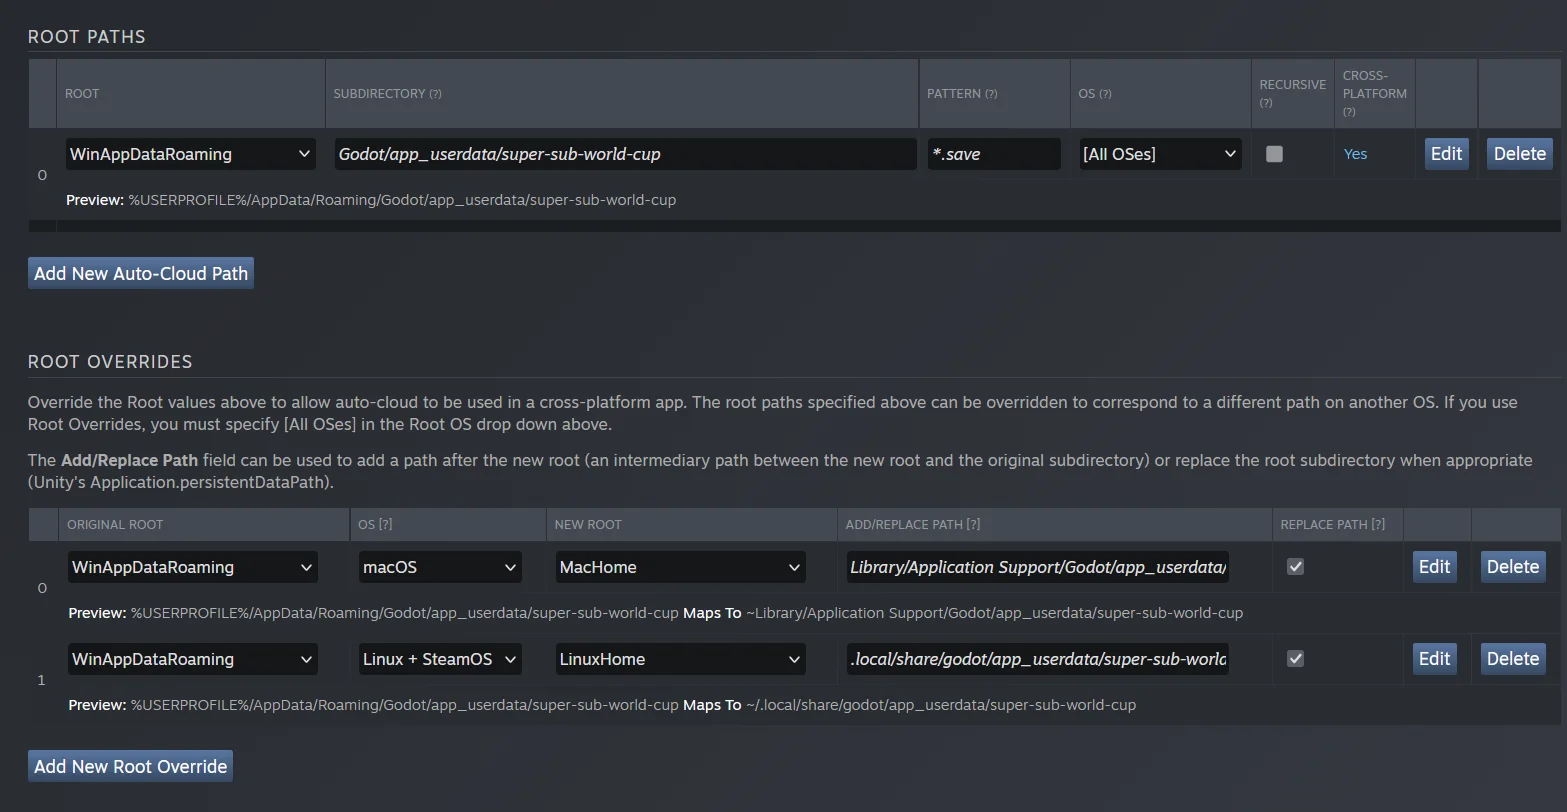The height and width of the screenshot is (812, 1567).
Task: Open Original Root dropdown in Linux override row
Action: pyautogui.click(x=193, y=659)
